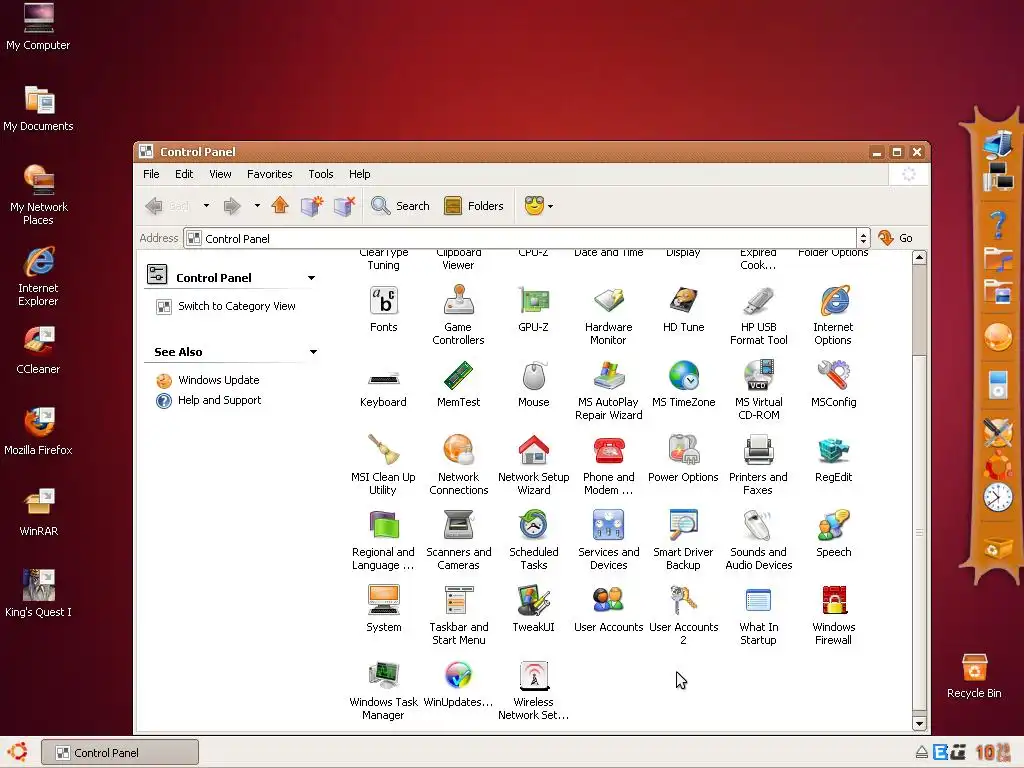Open Windows Firewall icon
Image resolution: width=1024 pixels, height=768 pixels.
833,615
